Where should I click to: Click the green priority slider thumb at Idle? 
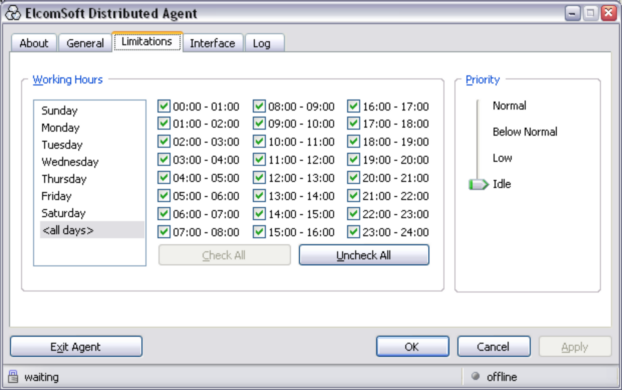[478, 184]
